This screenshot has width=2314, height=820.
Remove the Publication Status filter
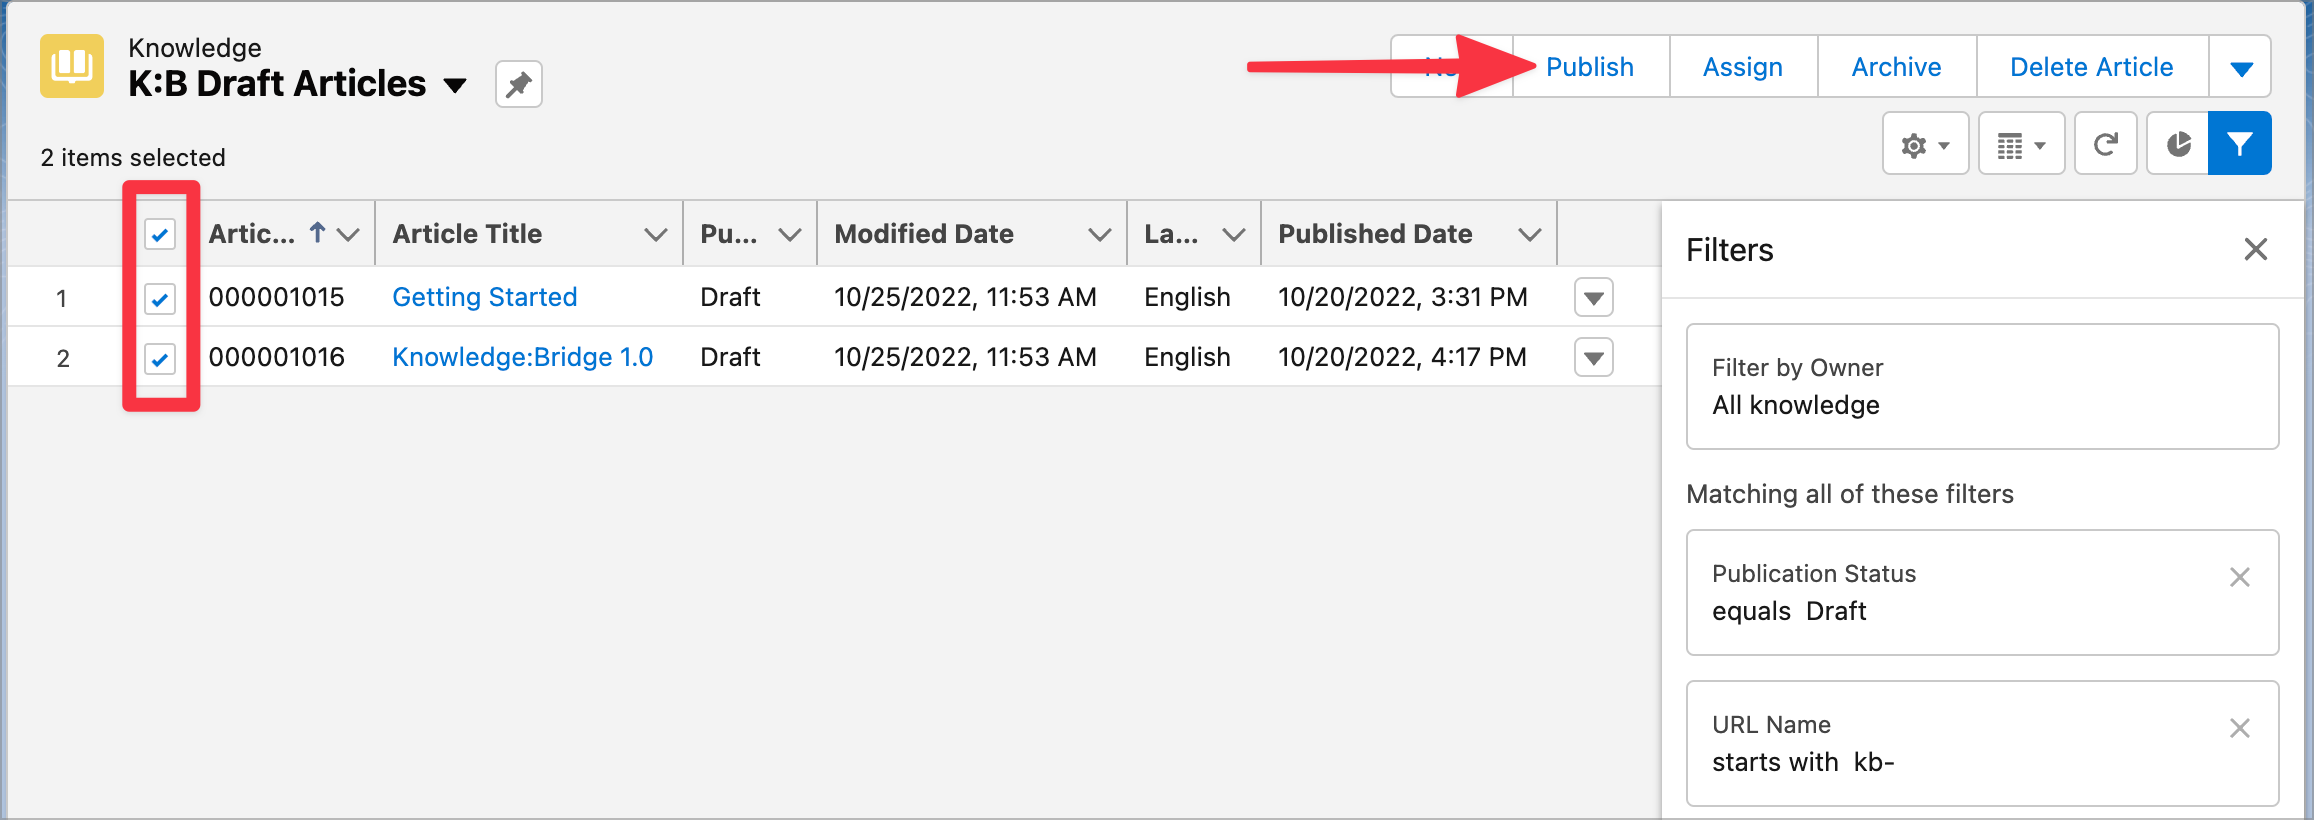point(2239,577)
